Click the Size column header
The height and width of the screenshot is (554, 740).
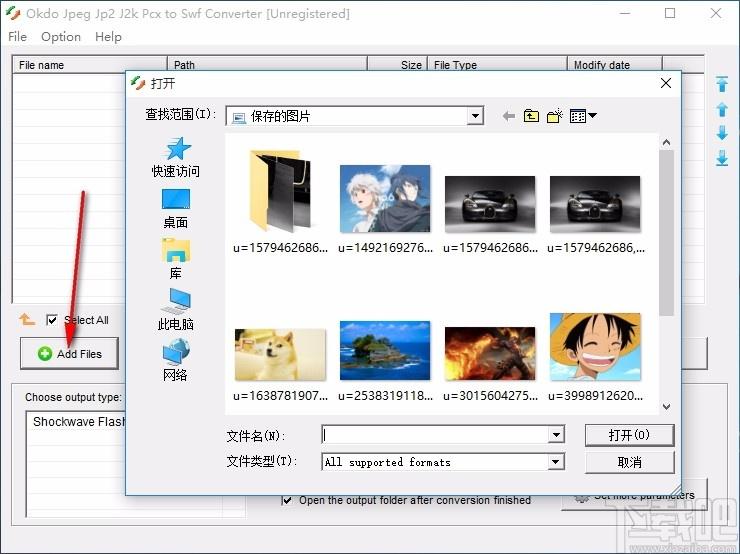[x=397, y=65]
